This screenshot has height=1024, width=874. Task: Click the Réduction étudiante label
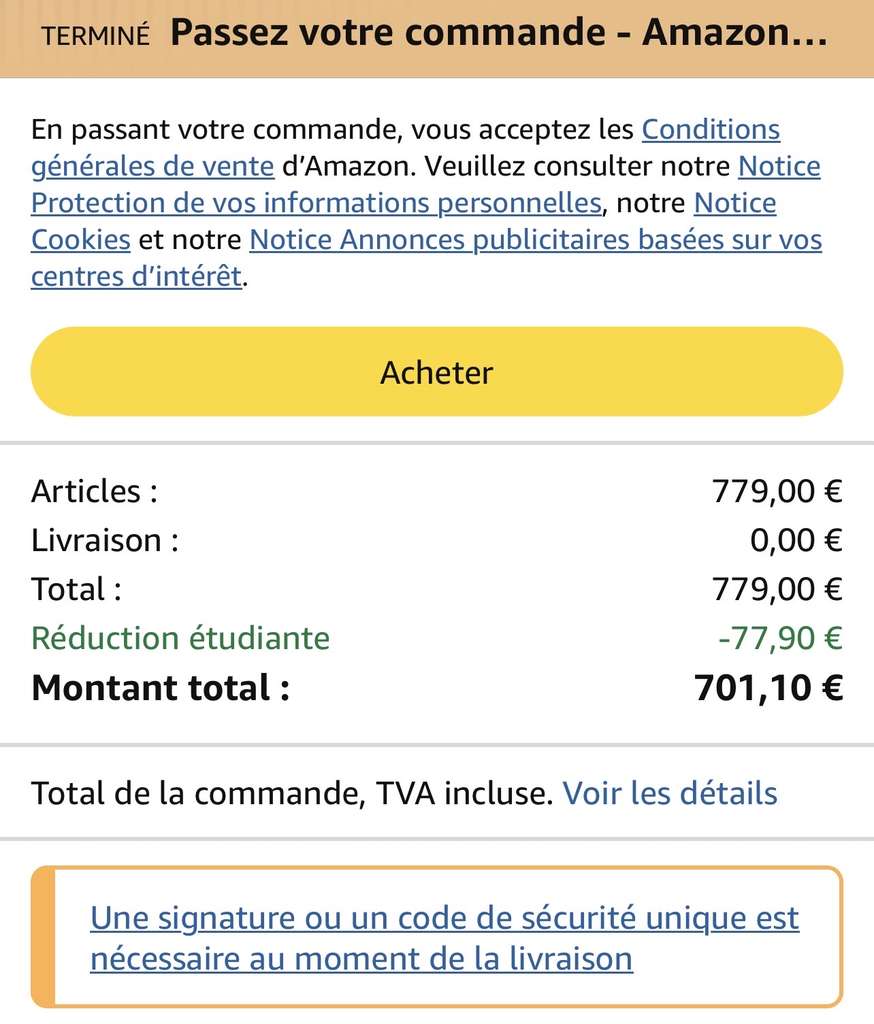tap(180, 638)
